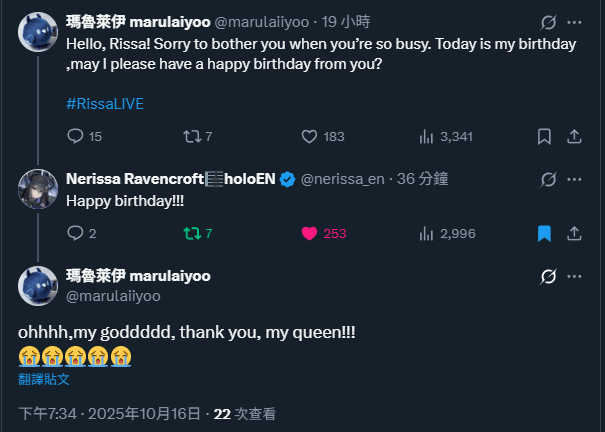The height and width of the screenshot is (432, 605).
Task: Click the 翻譯貼文 translate post link
Action: point(44,379)
